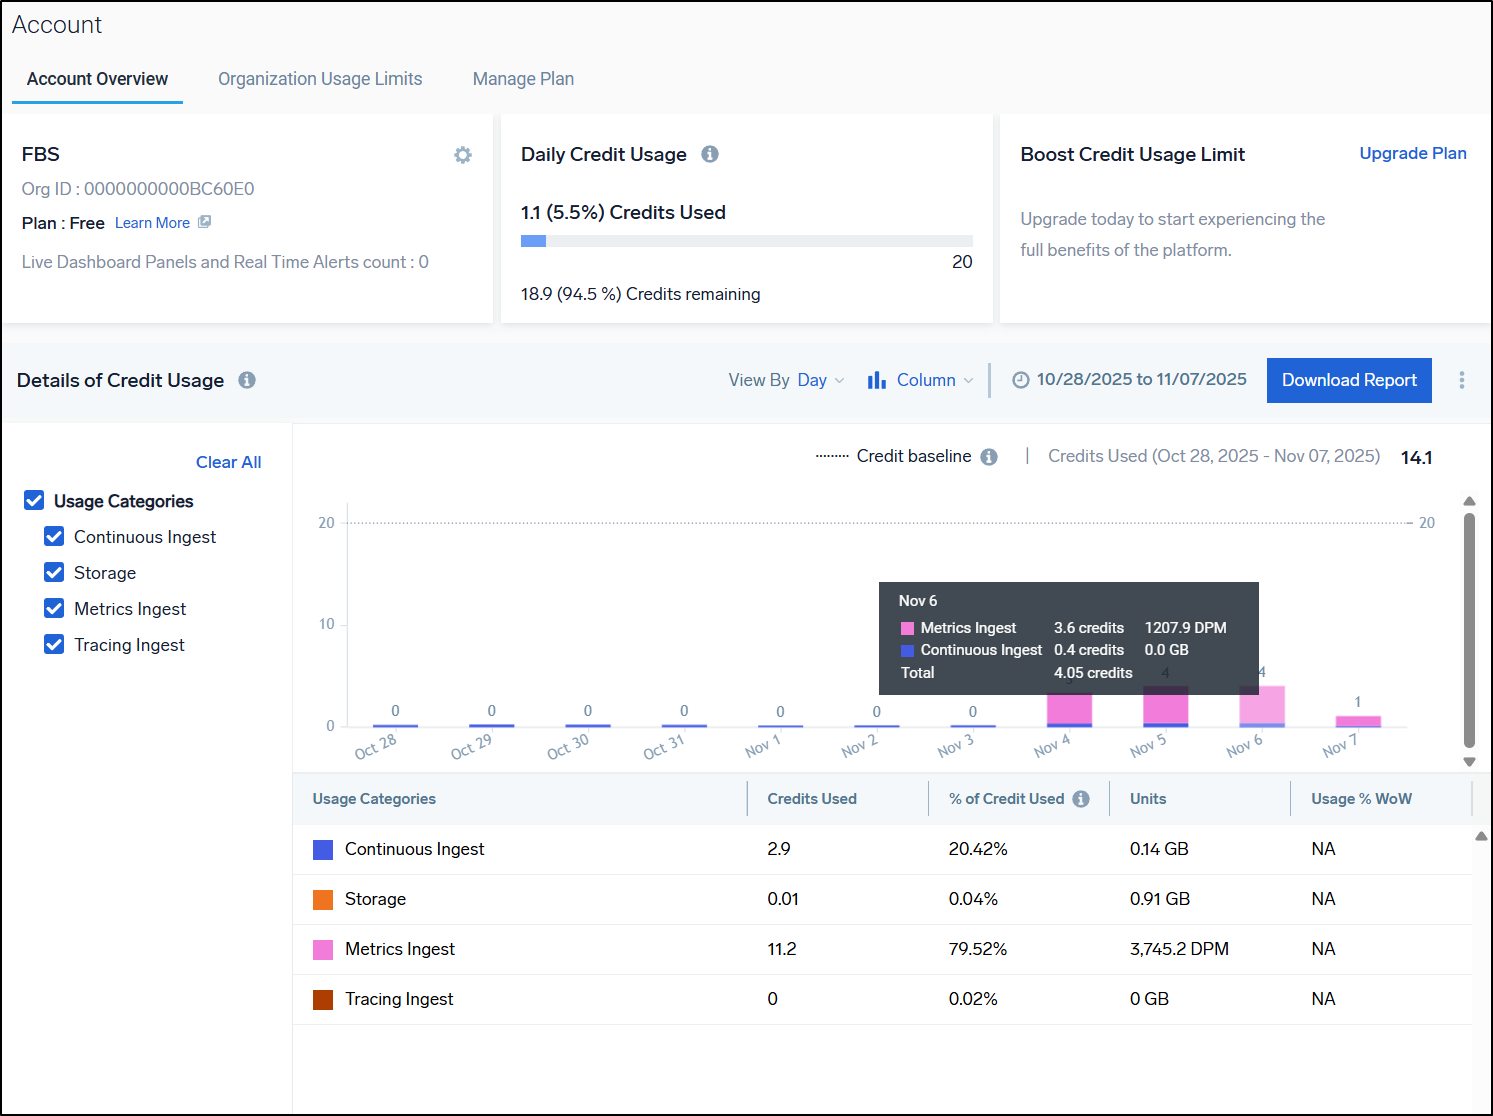This screenshot has height=1116, width=1493.
Task: Open the Manage Plan tab
Action: (523, 79)
